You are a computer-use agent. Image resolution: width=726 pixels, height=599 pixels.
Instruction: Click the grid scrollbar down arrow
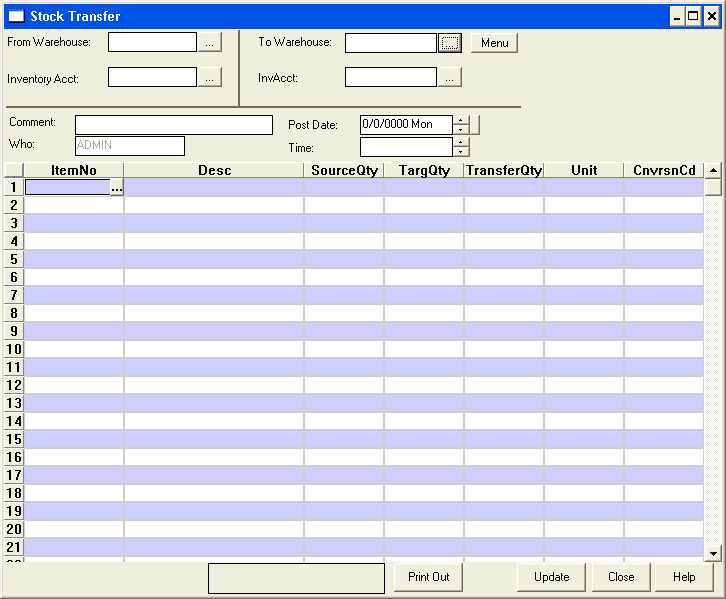point(713,553)
